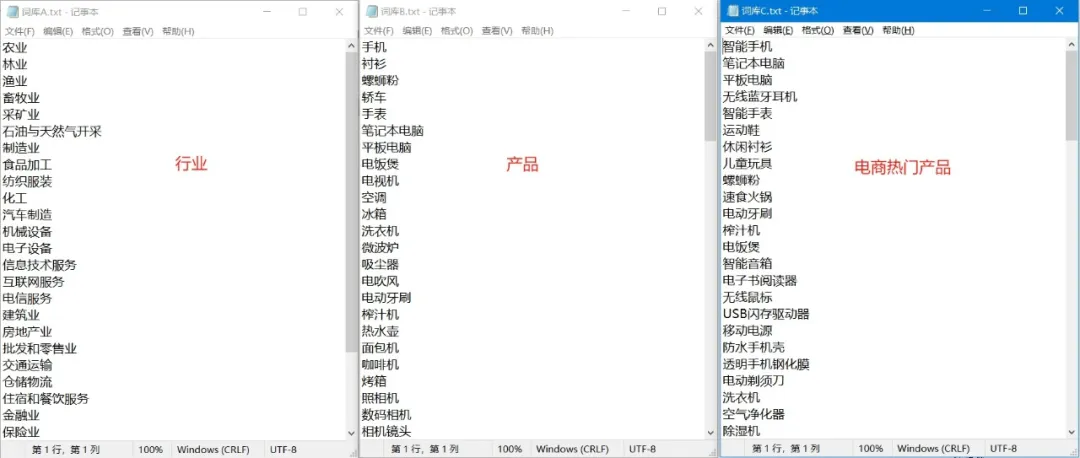Click scroll-up arrow in 词库C window
This screenshot has height=458, width=1080.
1071,44
